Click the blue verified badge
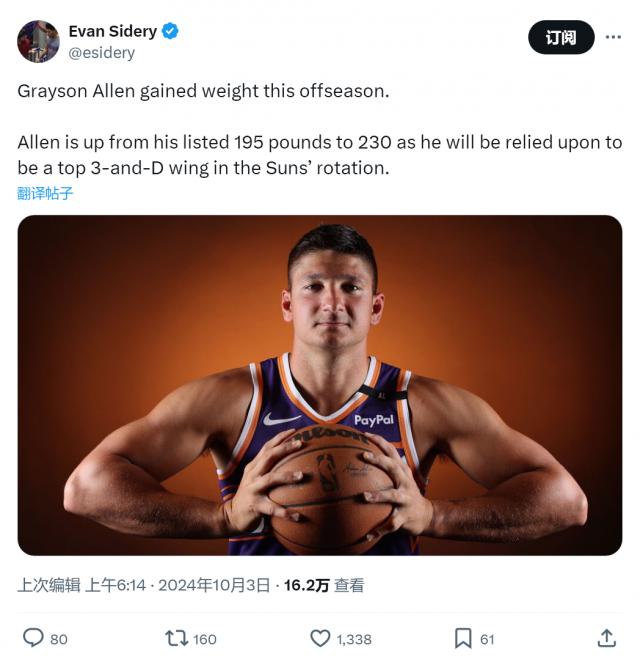 tap(171, 31)
